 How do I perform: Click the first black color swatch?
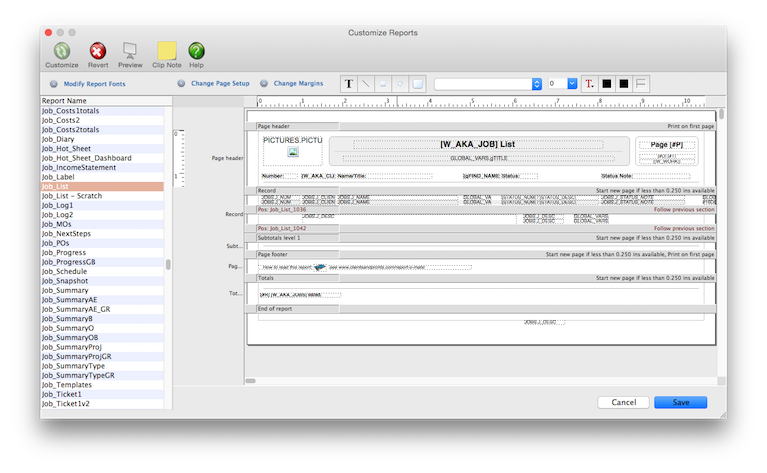[x=606, y=84]
